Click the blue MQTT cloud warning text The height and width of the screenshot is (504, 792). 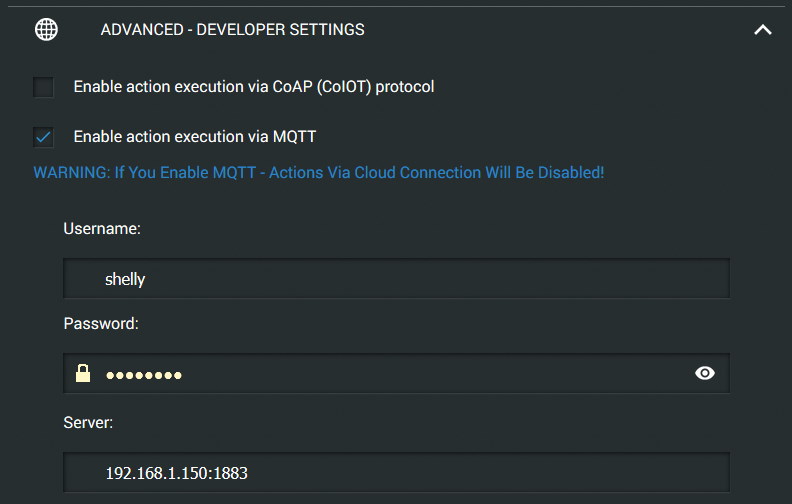pyautogui.click(x=318, y=172)
